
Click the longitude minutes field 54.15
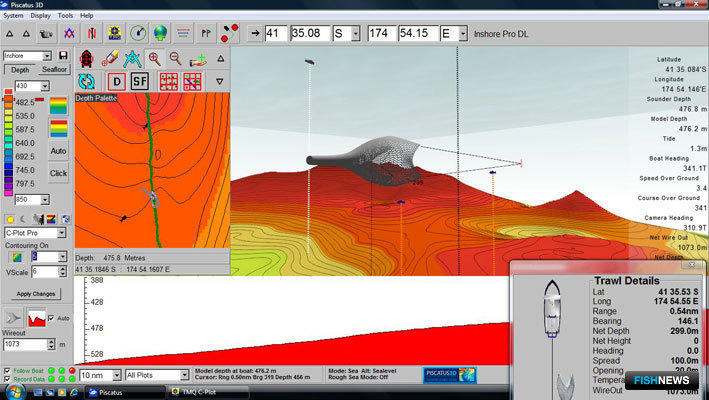coord(417,34)
